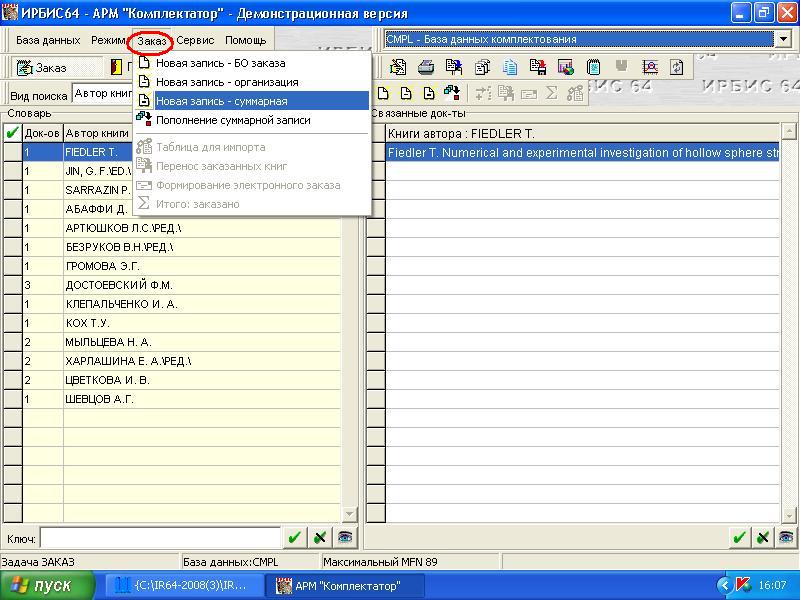Viewport: 800px width, 600px height.
Task: Click the printer icon in the toolbar
Action: pyautogui.click(x=425, y=68)
